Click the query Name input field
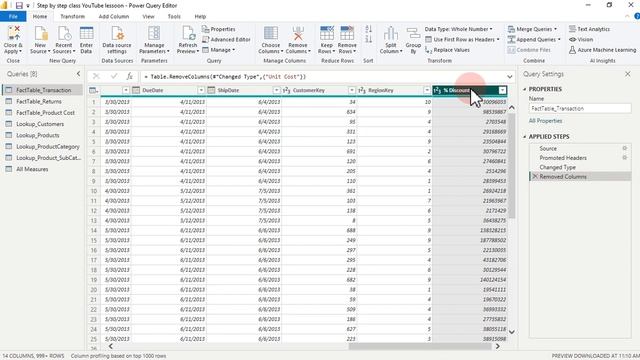Screen dimensions: 640x360 coord(580,109)
